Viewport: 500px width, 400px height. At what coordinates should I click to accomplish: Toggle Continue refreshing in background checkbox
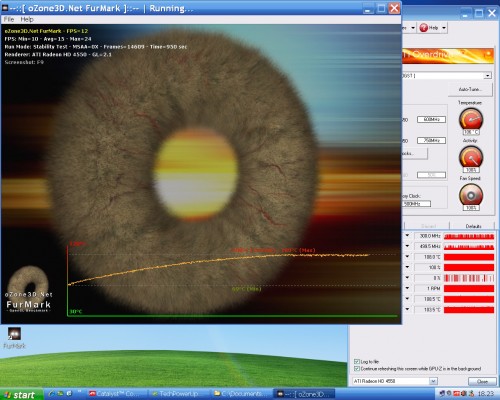357,369
